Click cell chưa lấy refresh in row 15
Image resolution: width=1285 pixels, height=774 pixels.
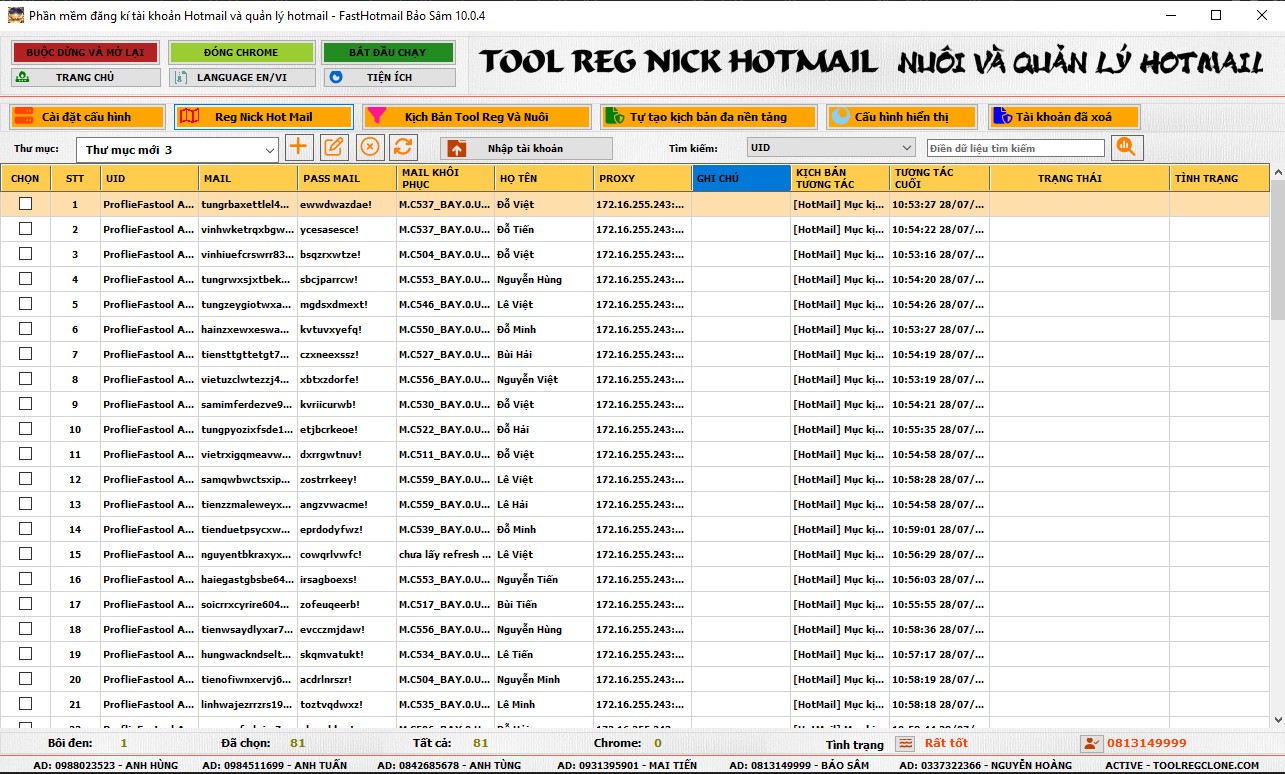coord(445,554)
